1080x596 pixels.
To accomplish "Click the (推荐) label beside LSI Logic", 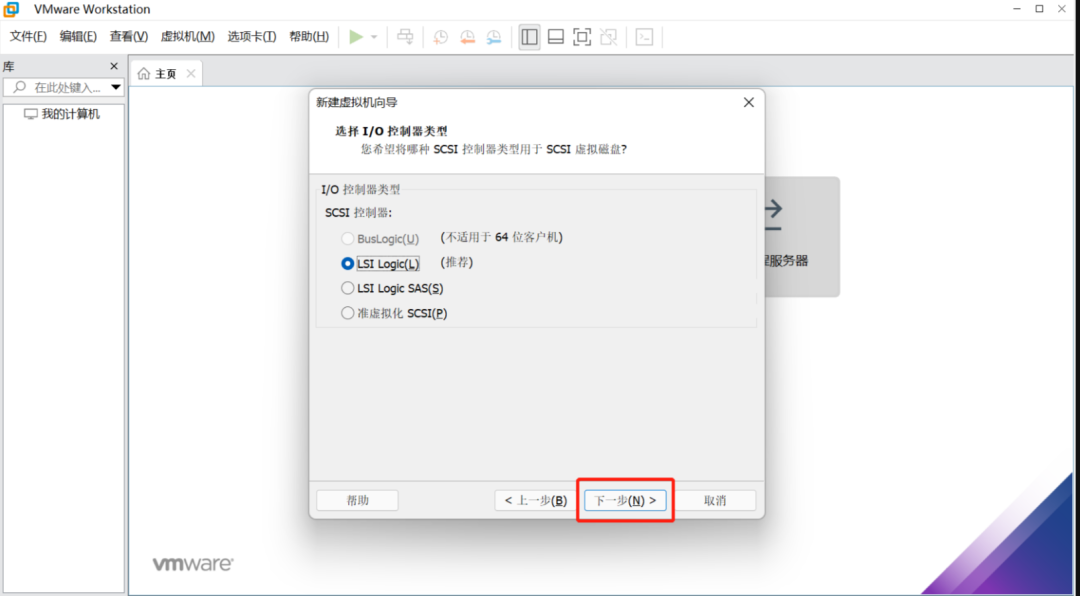I will (457, 263).
